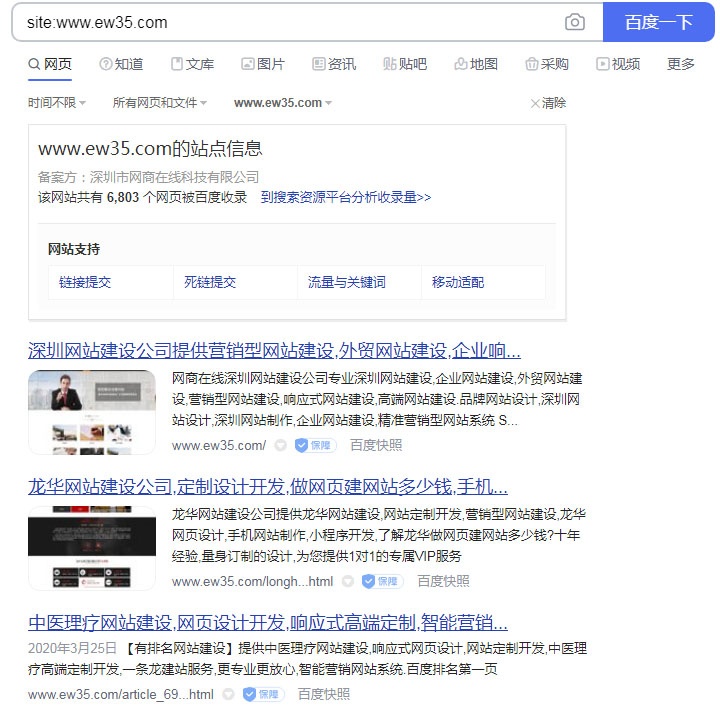720x716 pixels.
Task: Open 到搜索资源平台分析收录量 link
Action: pyautogui.click(x=346, y=197)
